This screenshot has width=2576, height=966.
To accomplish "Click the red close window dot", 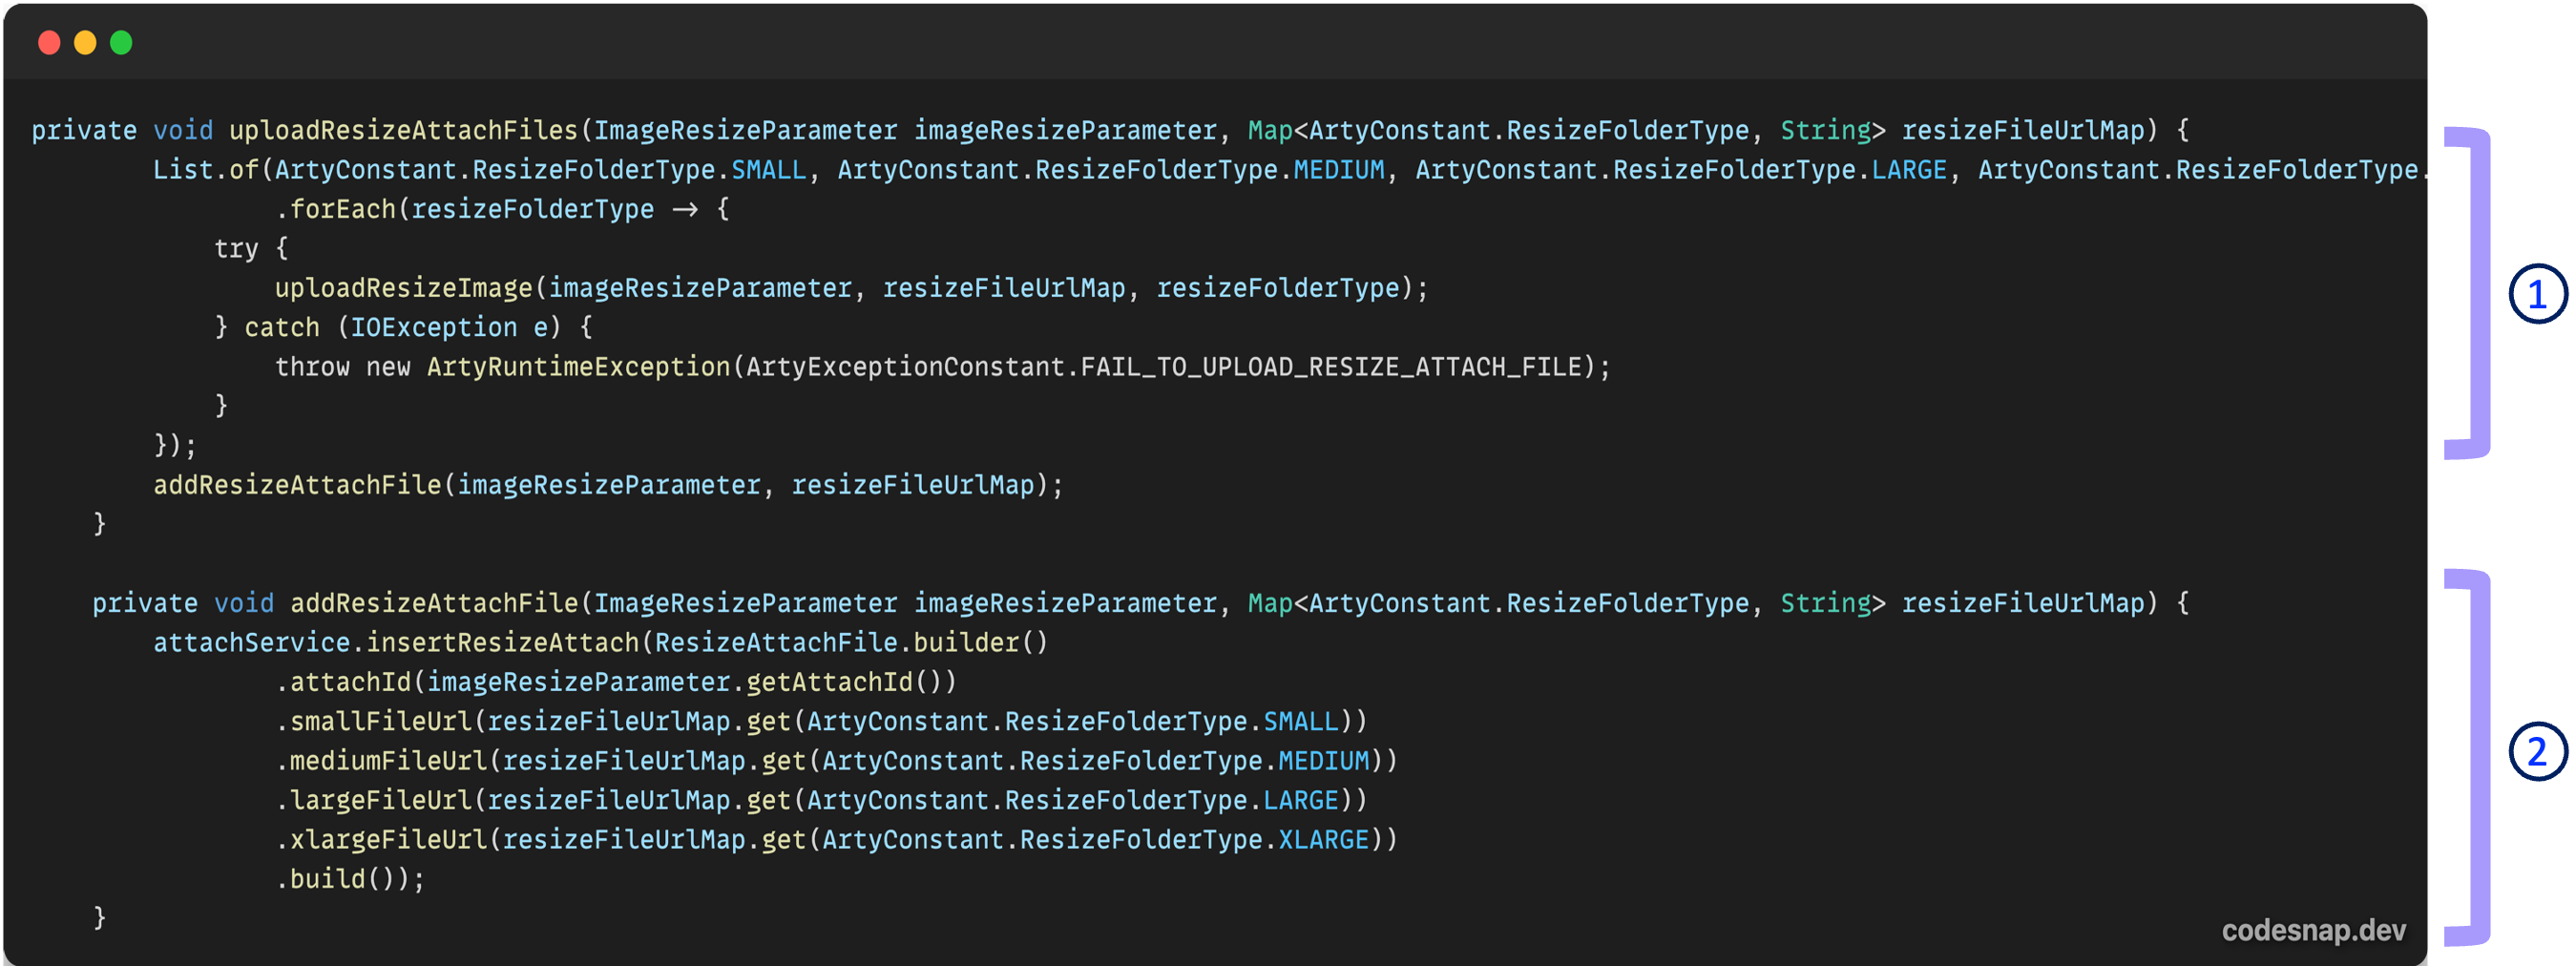I will pos(49,43).
